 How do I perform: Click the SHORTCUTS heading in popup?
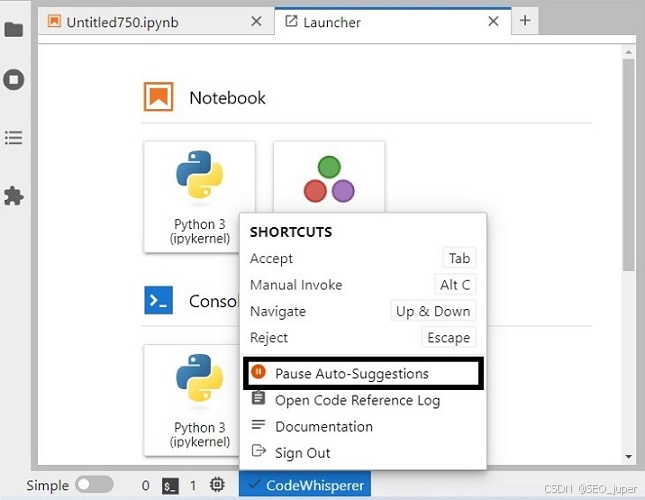point(291,232)
